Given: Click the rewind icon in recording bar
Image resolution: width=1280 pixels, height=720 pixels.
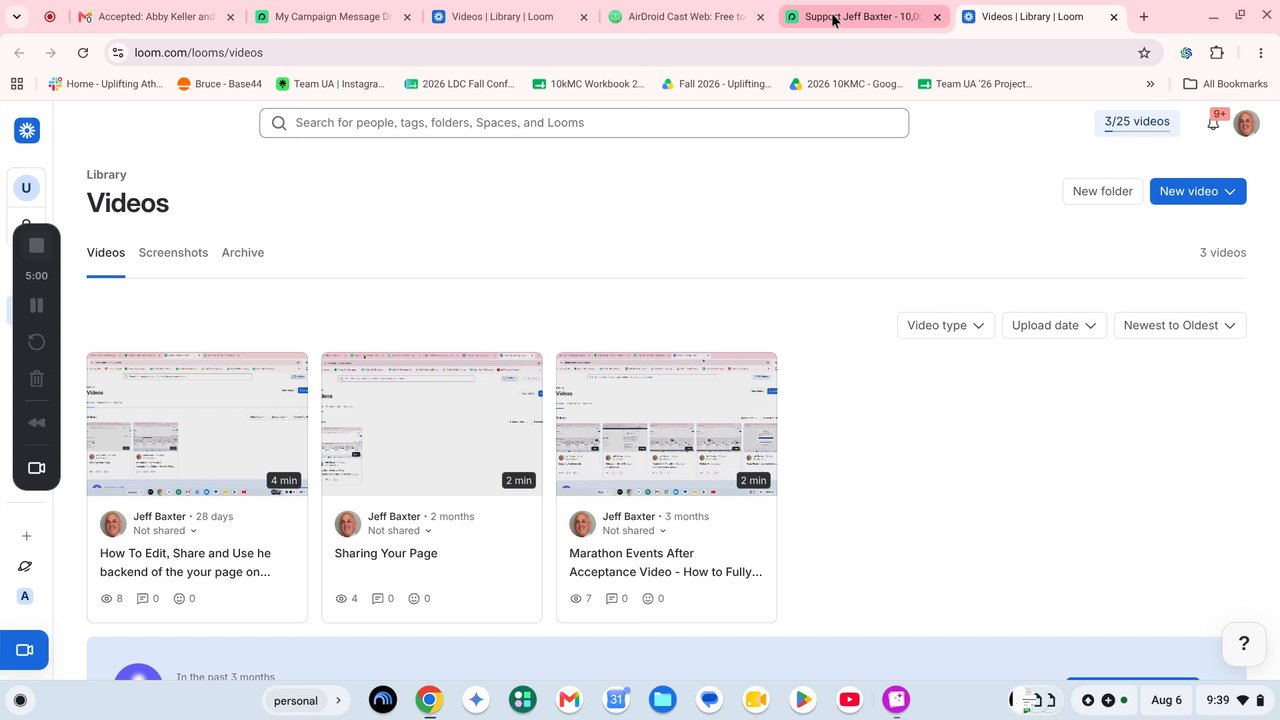Looking at the screenshot, I should pyautogui.click(x=37, y=423).
